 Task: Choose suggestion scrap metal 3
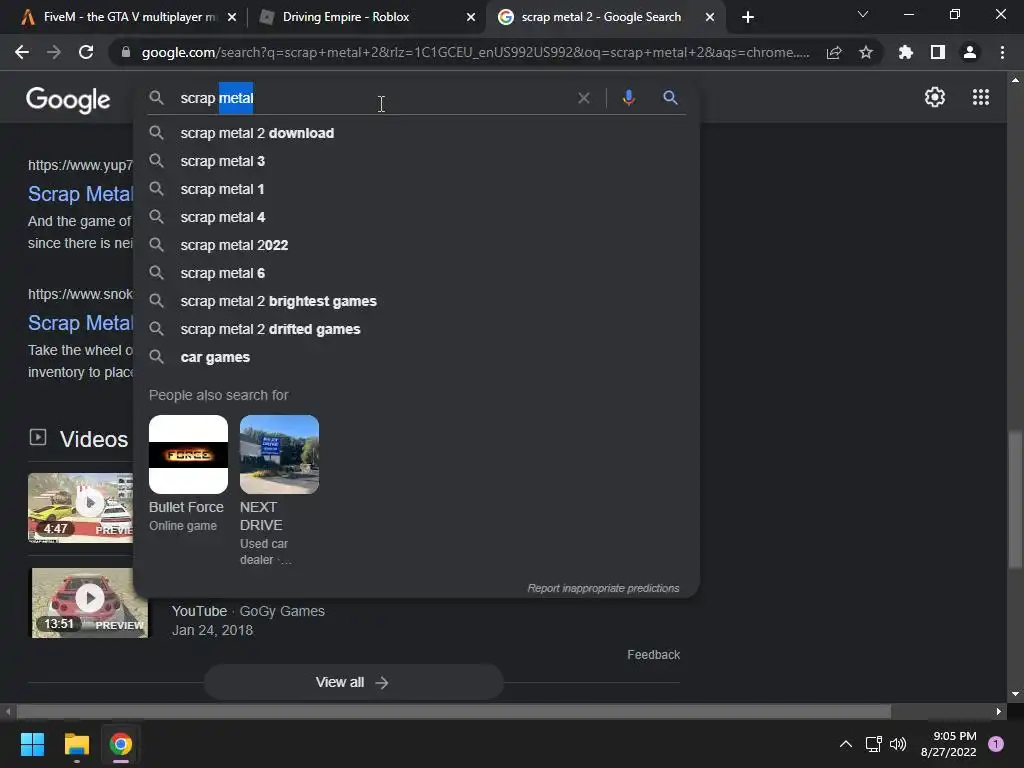[x=417, y=161]
